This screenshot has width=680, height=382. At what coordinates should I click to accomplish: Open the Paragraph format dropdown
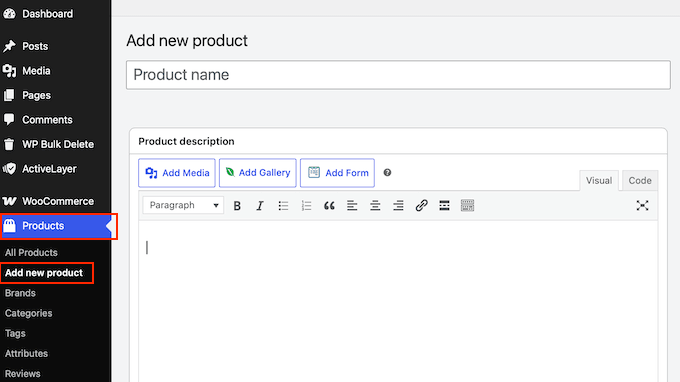[x=183, y=205]
